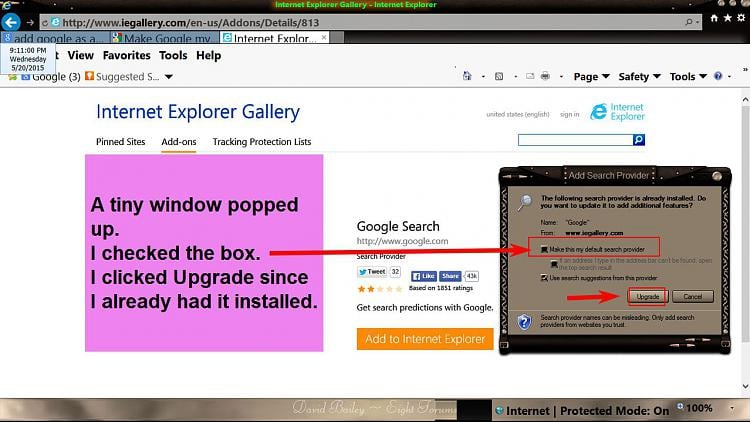Click the address bar search magnifier
750x422 pixels.
tap(689, 22)
